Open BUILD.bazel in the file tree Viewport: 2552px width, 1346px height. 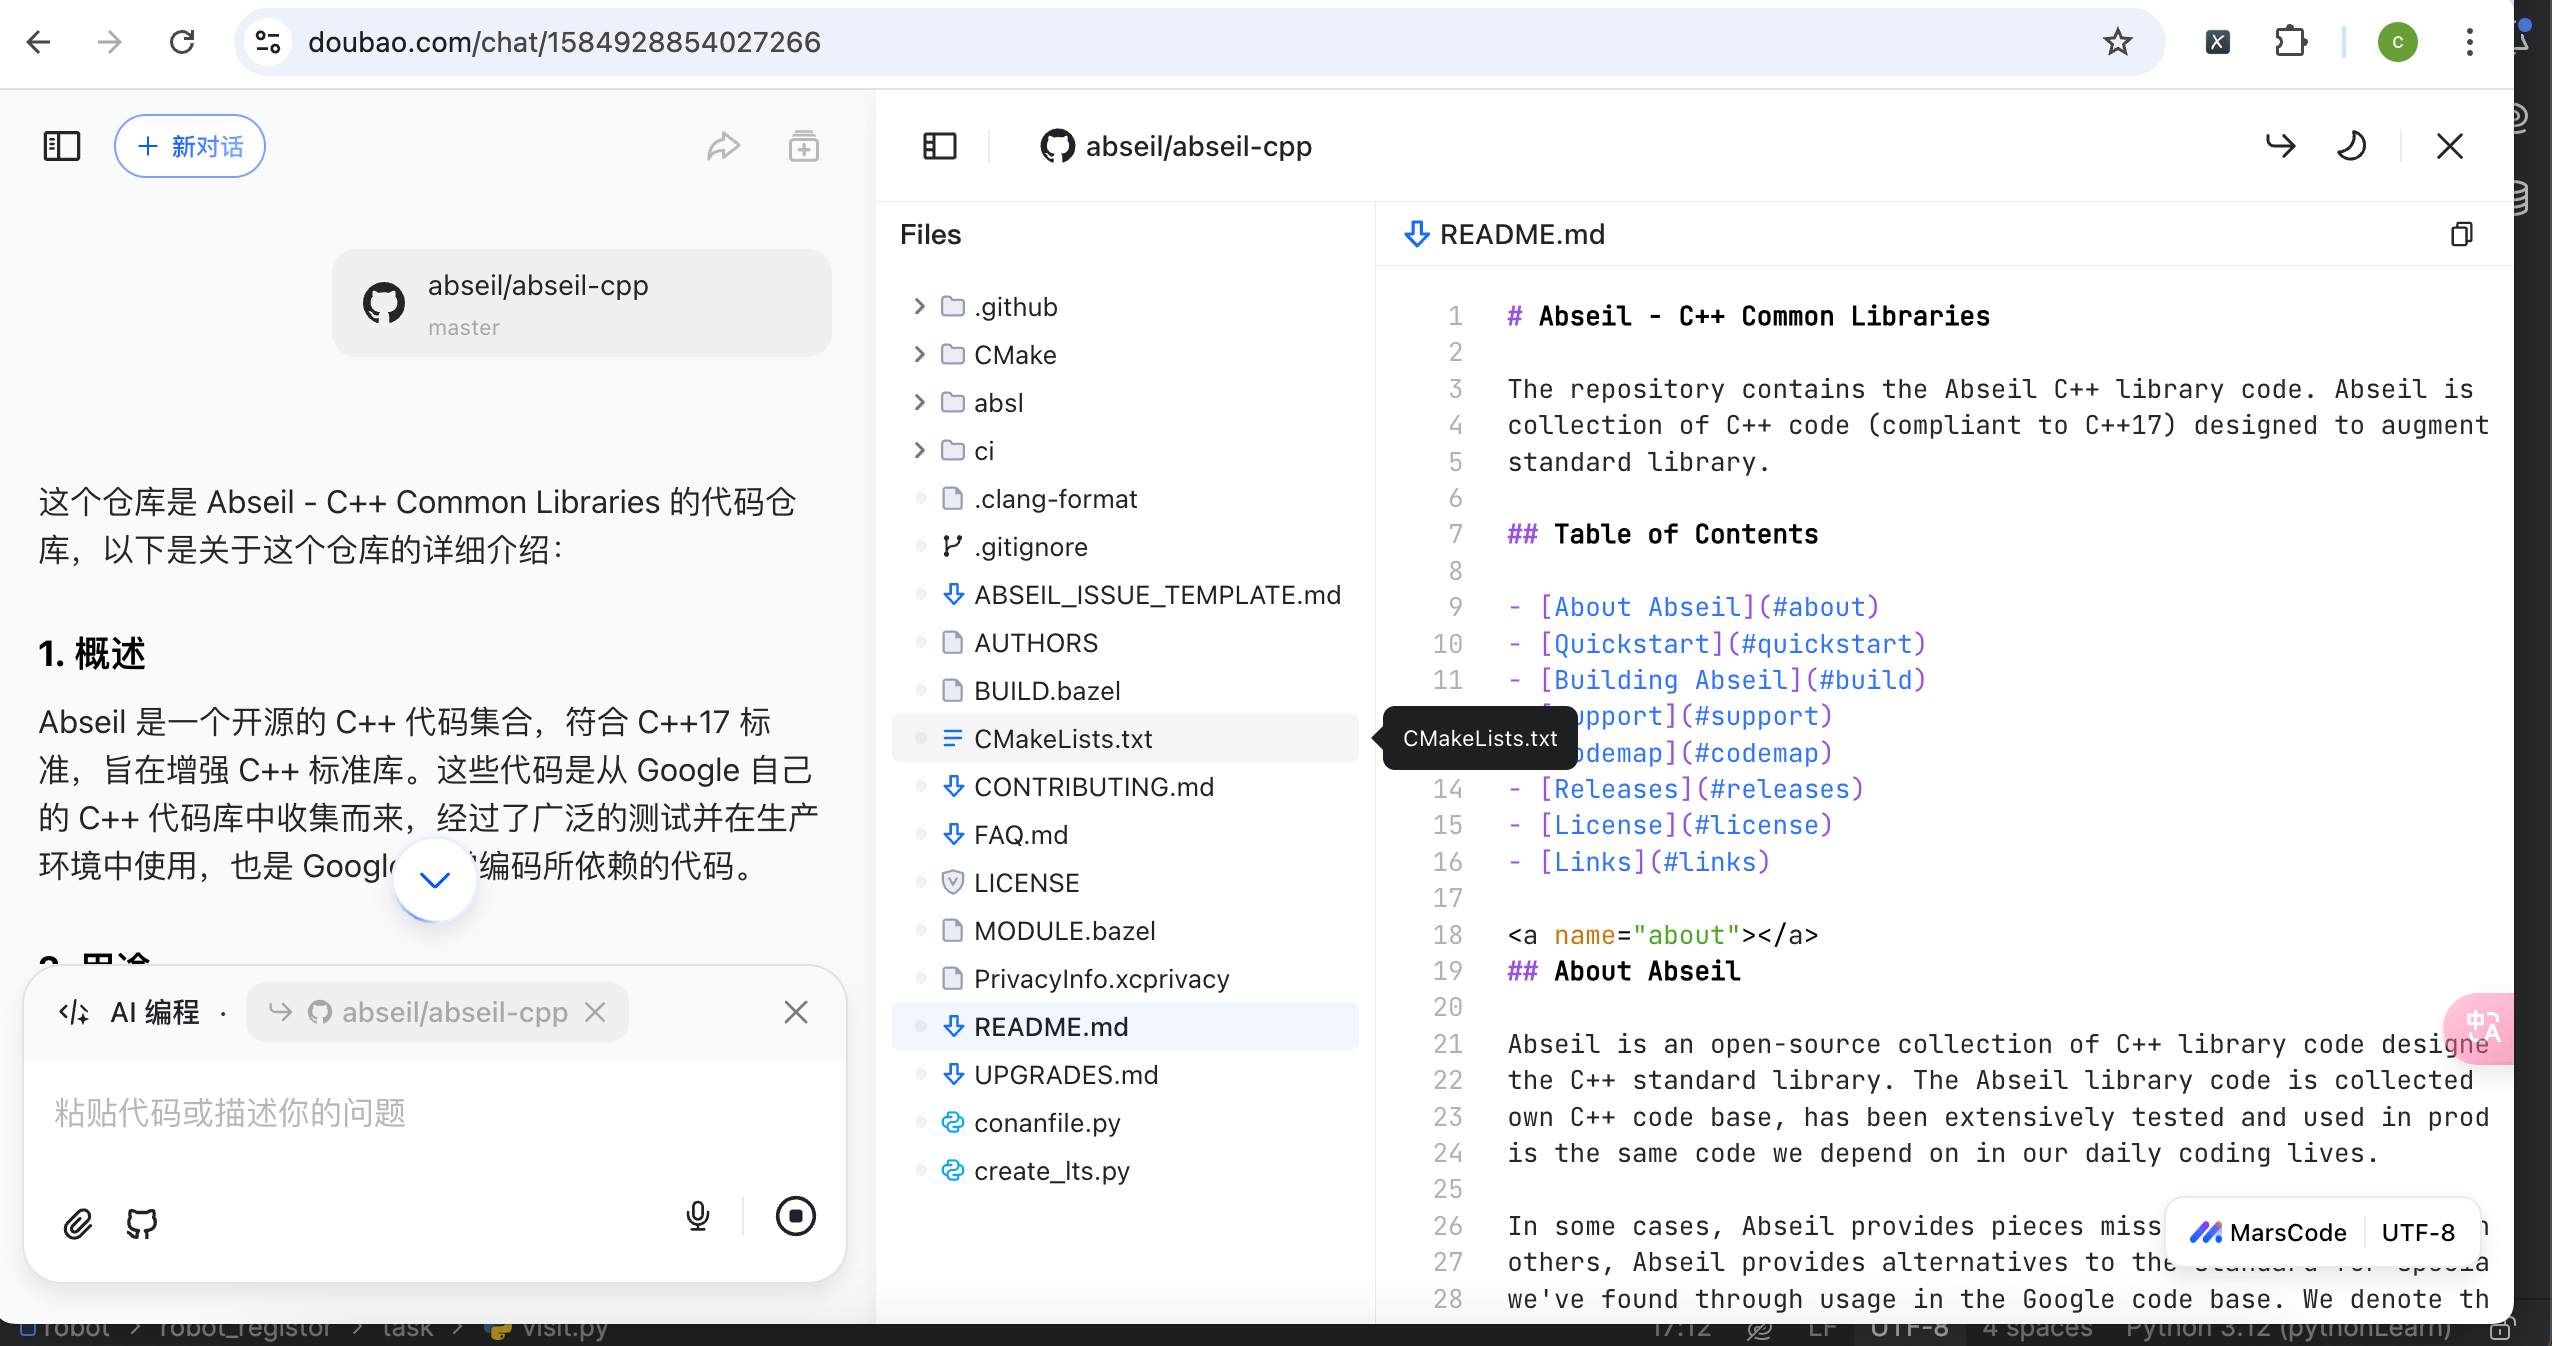pos(1125,690)
